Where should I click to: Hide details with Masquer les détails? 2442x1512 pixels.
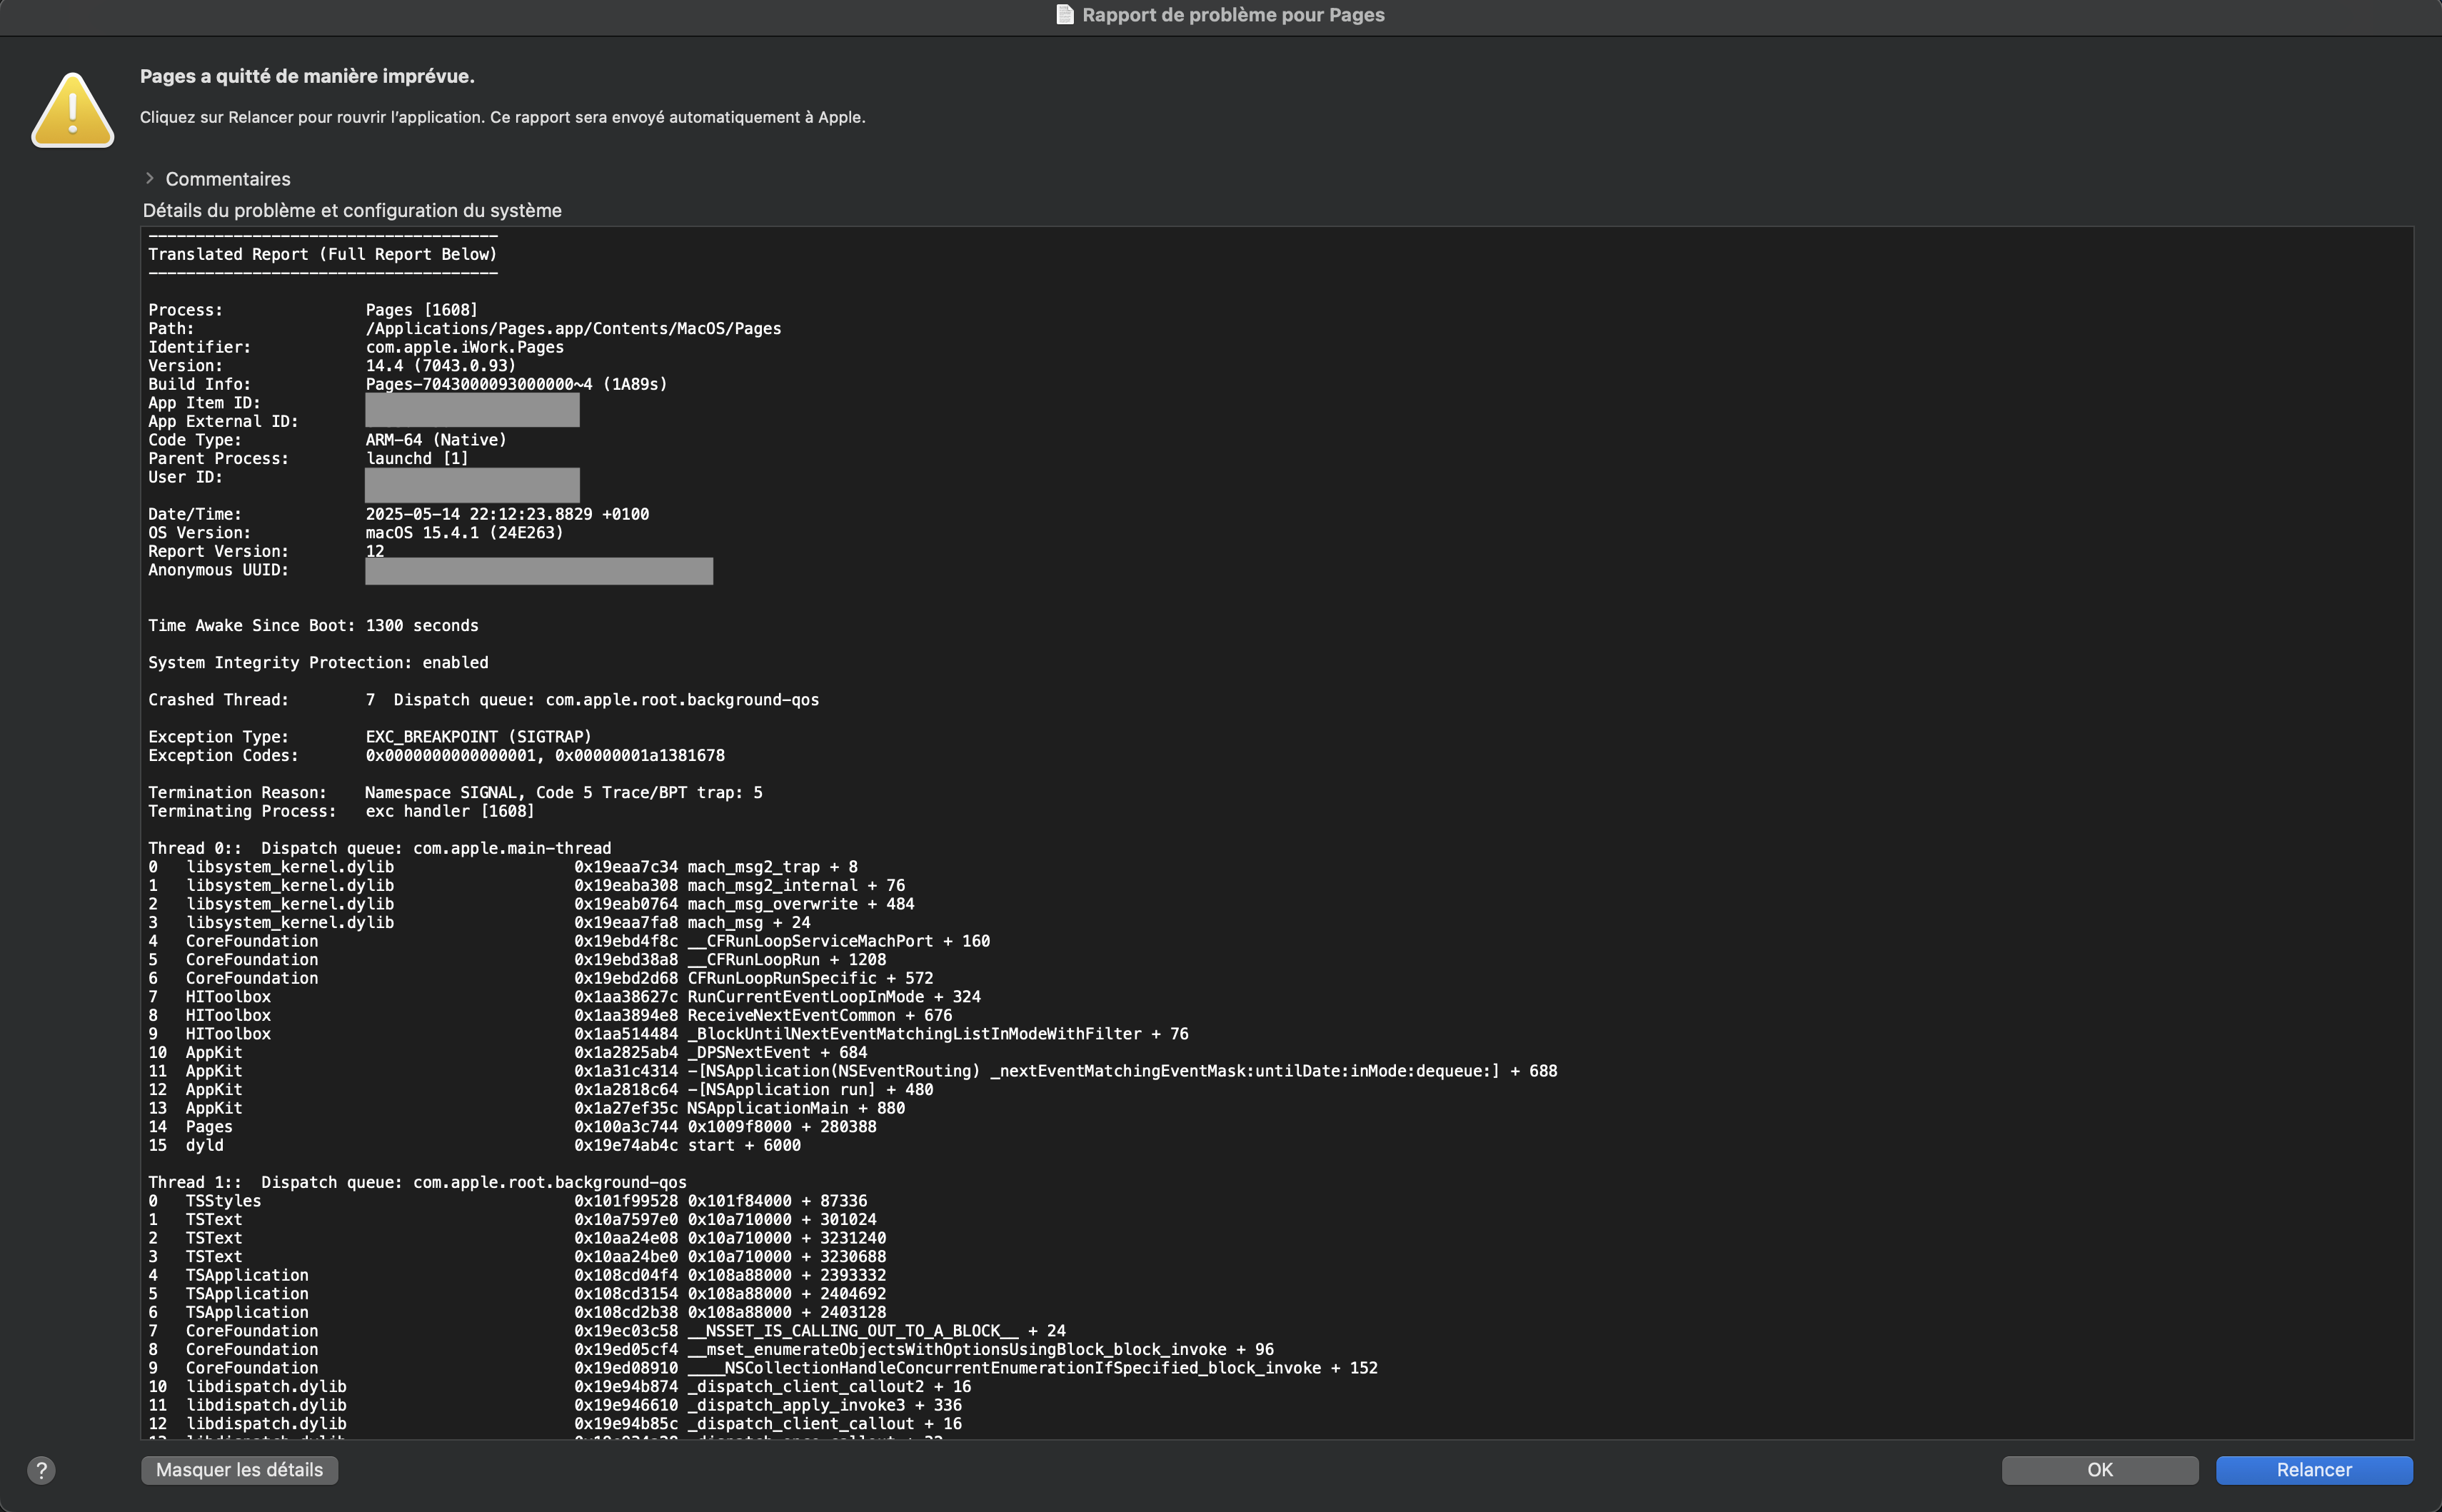coord(239,1470)
